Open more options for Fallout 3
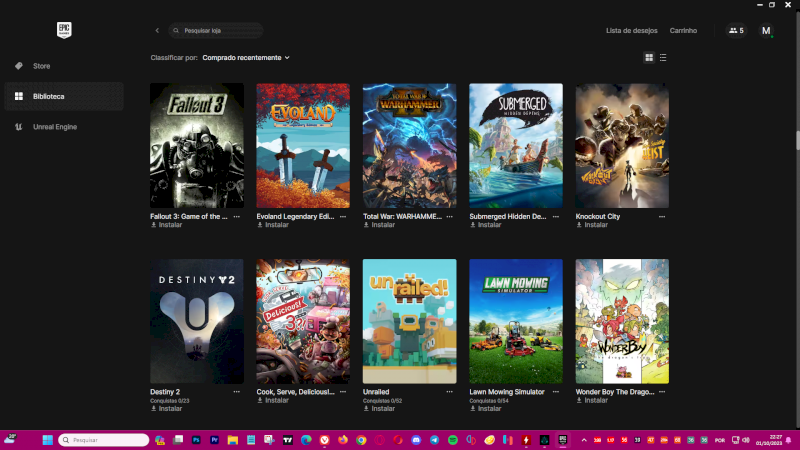The image size is (800, 450). (x=237, y=216)
